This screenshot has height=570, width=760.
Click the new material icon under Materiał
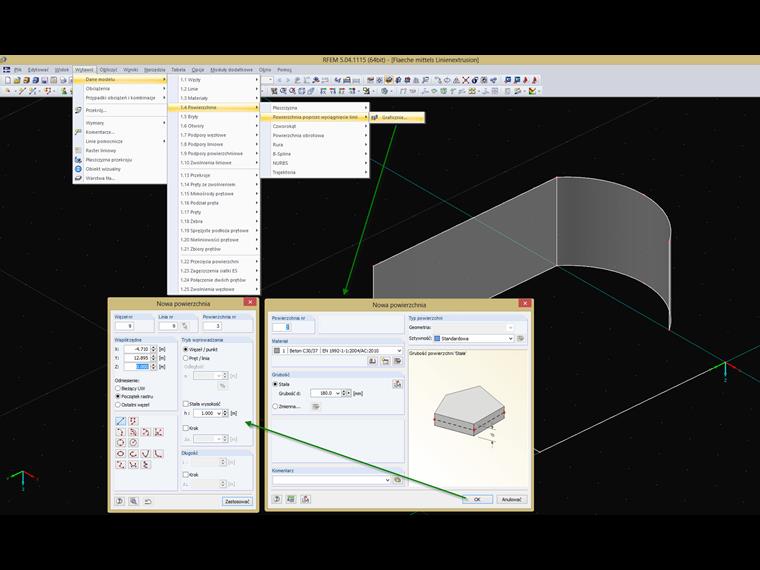(385, 361)
